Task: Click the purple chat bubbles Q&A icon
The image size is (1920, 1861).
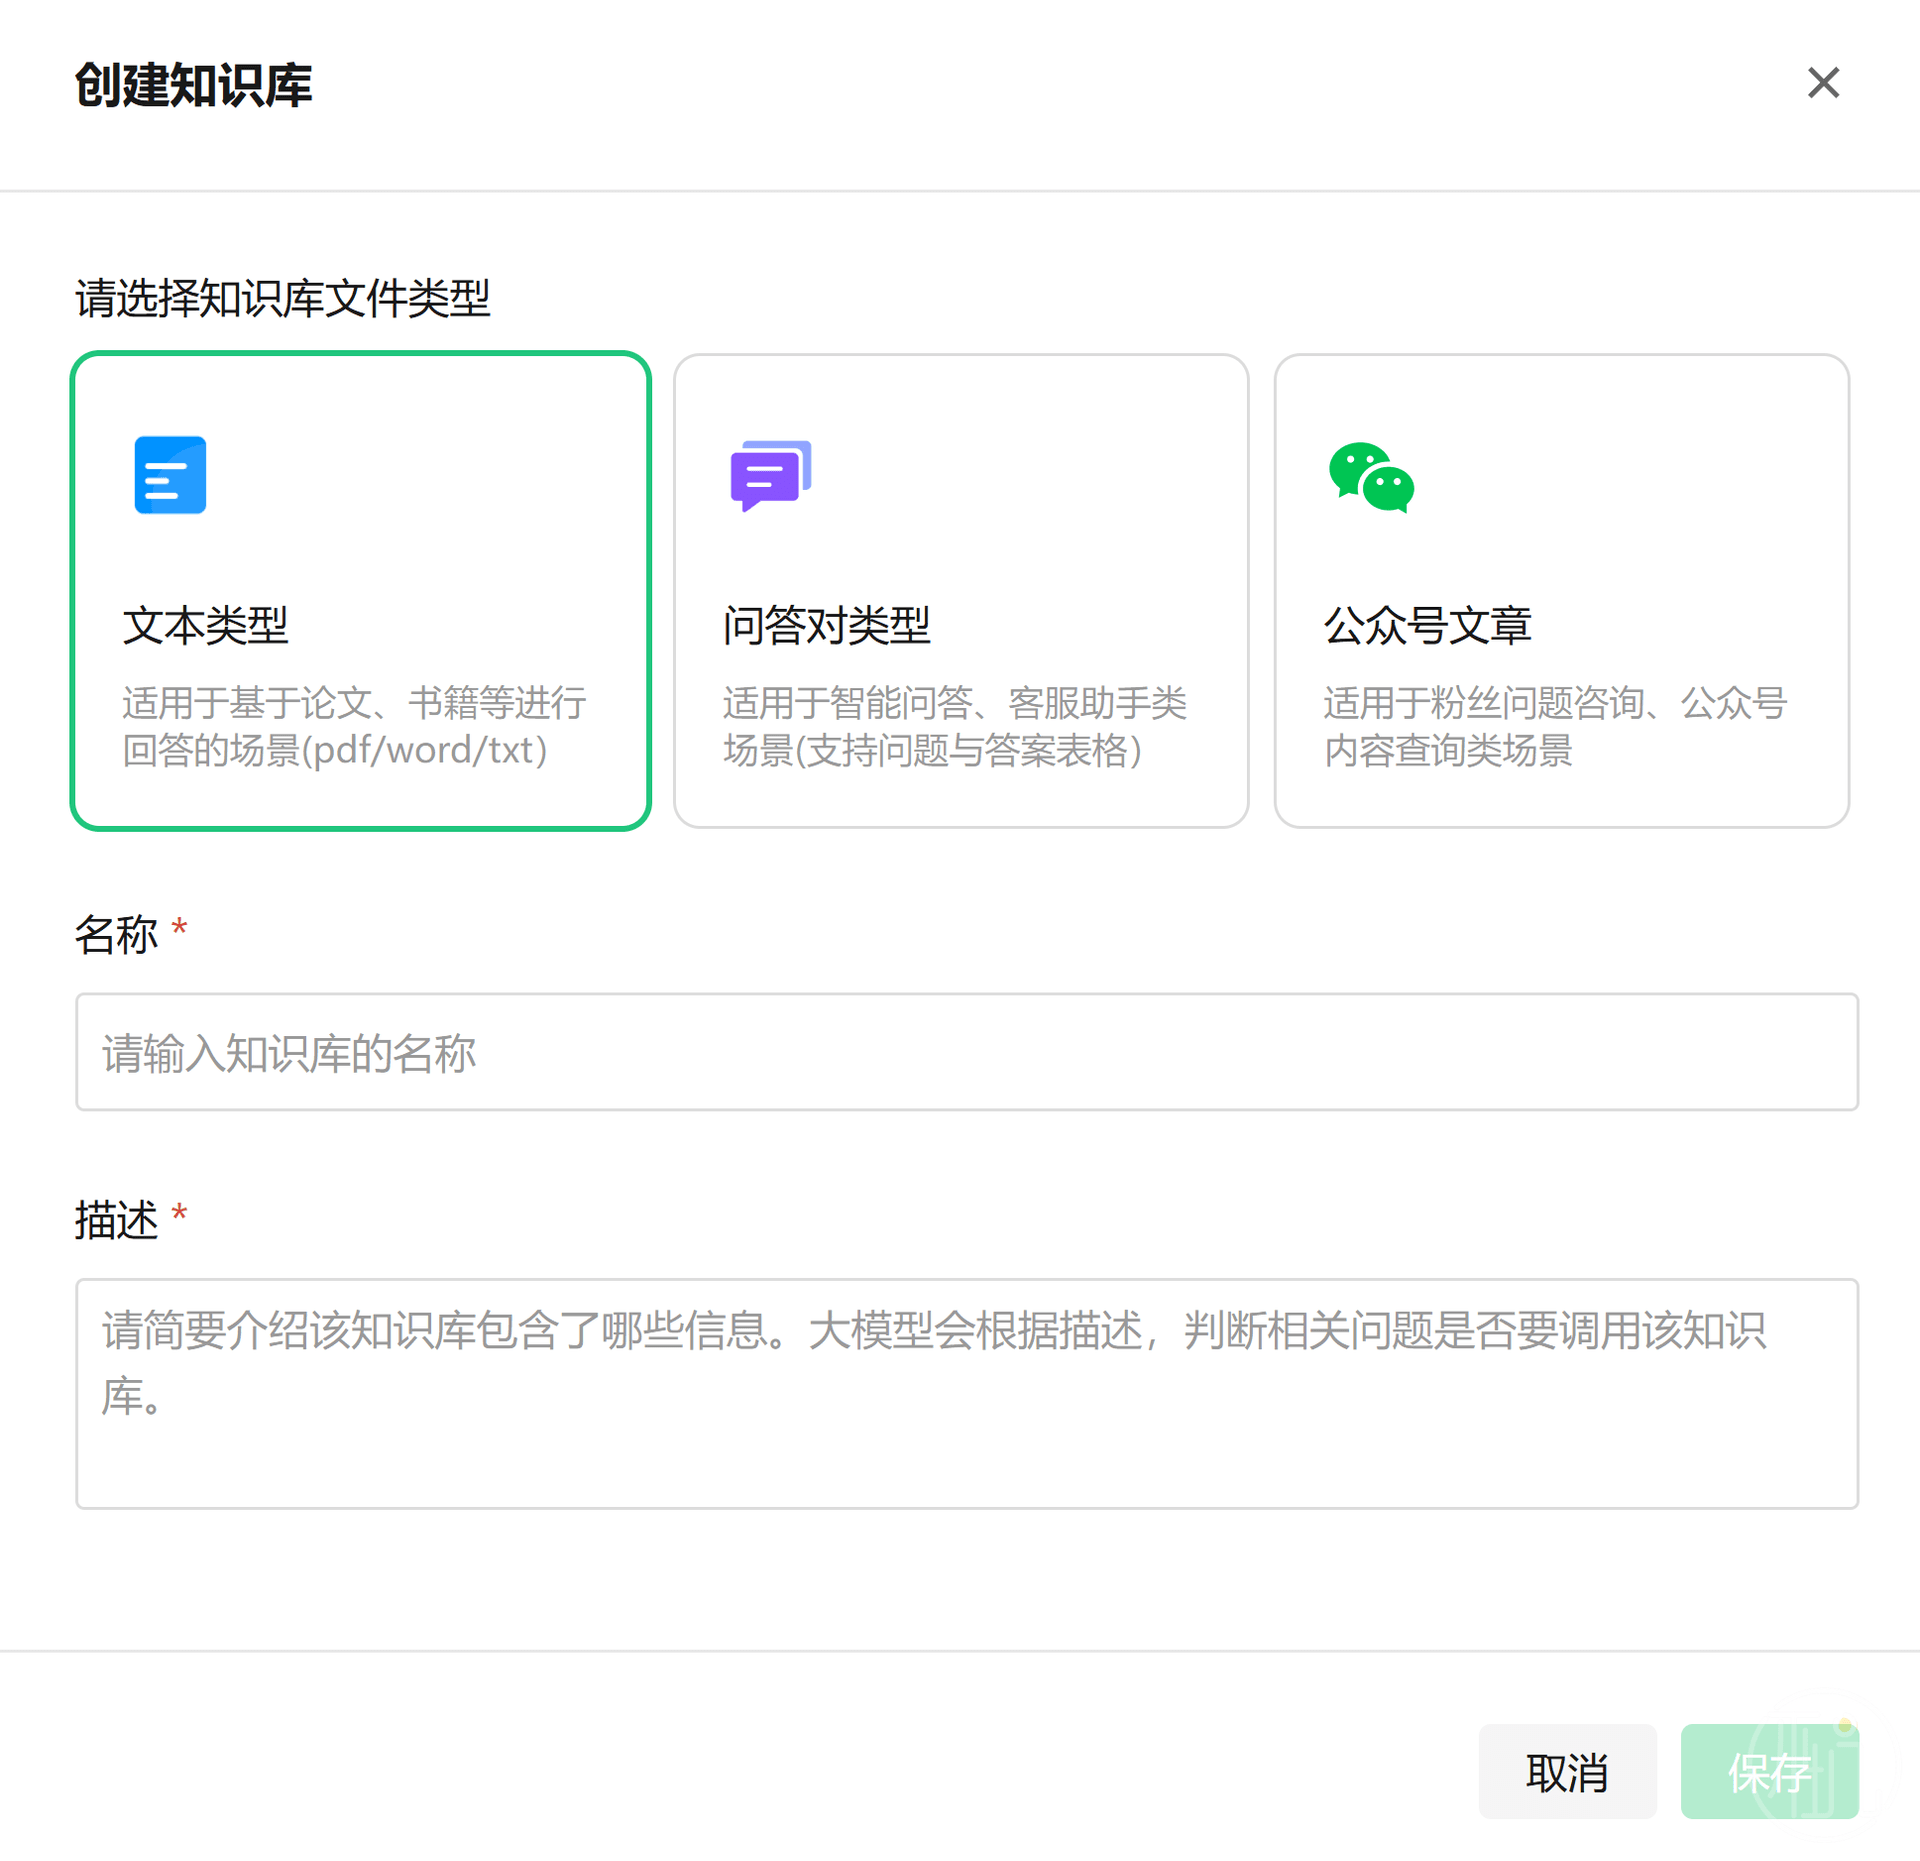Action: [770, 475]
